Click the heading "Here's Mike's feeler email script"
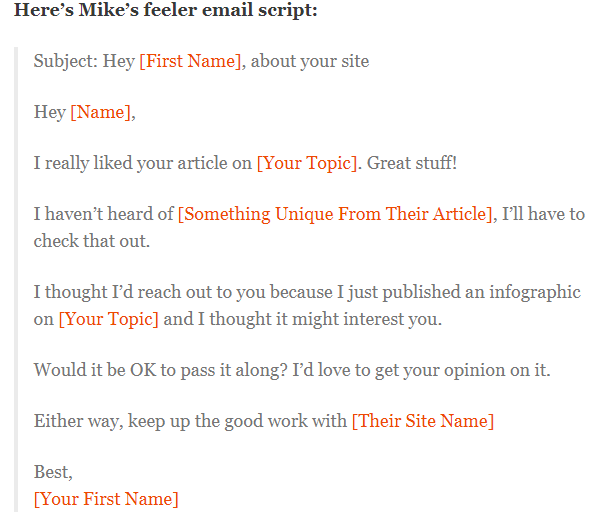Screen dimensions: 606x521 pos(165,10)
